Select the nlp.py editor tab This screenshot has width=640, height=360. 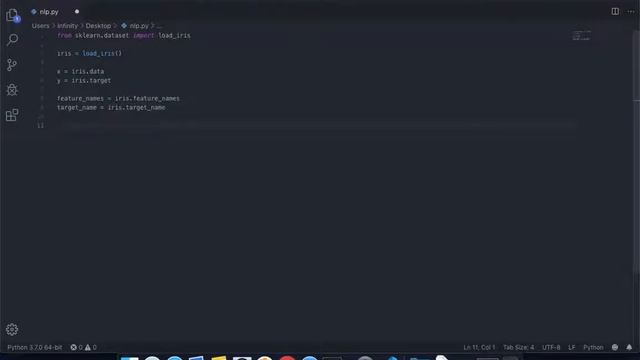49,12
